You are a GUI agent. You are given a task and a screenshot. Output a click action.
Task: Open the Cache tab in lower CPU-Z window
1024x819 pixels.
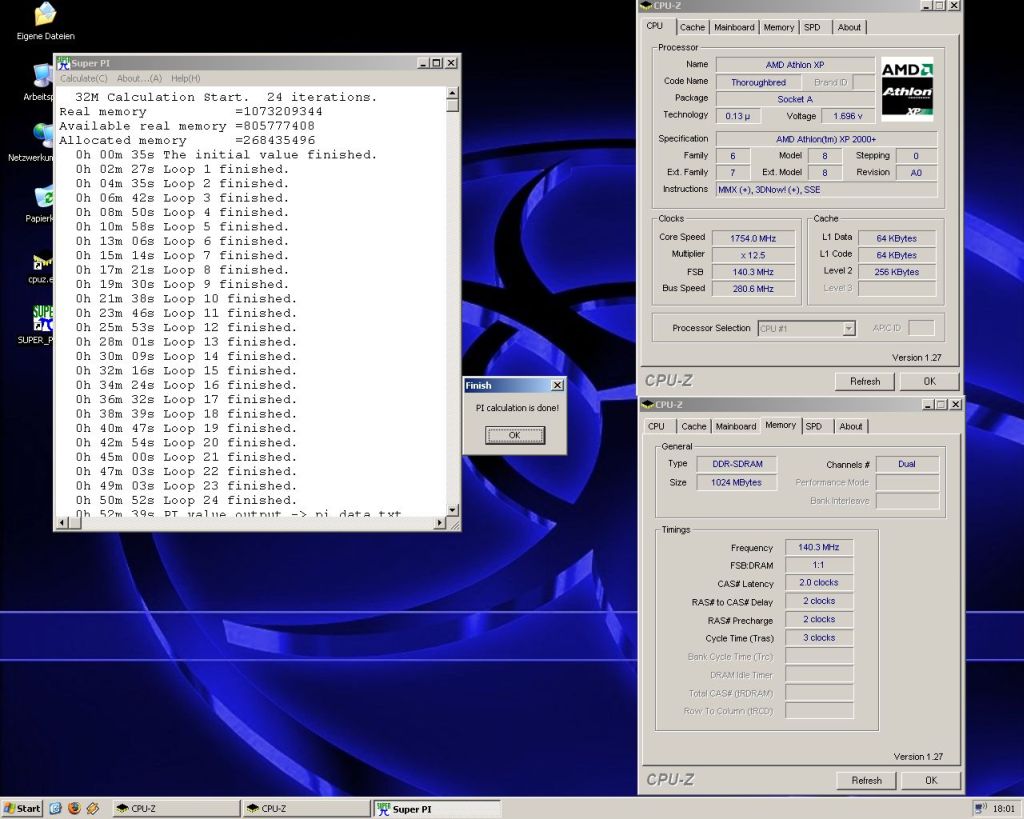(x=694, y=426)
